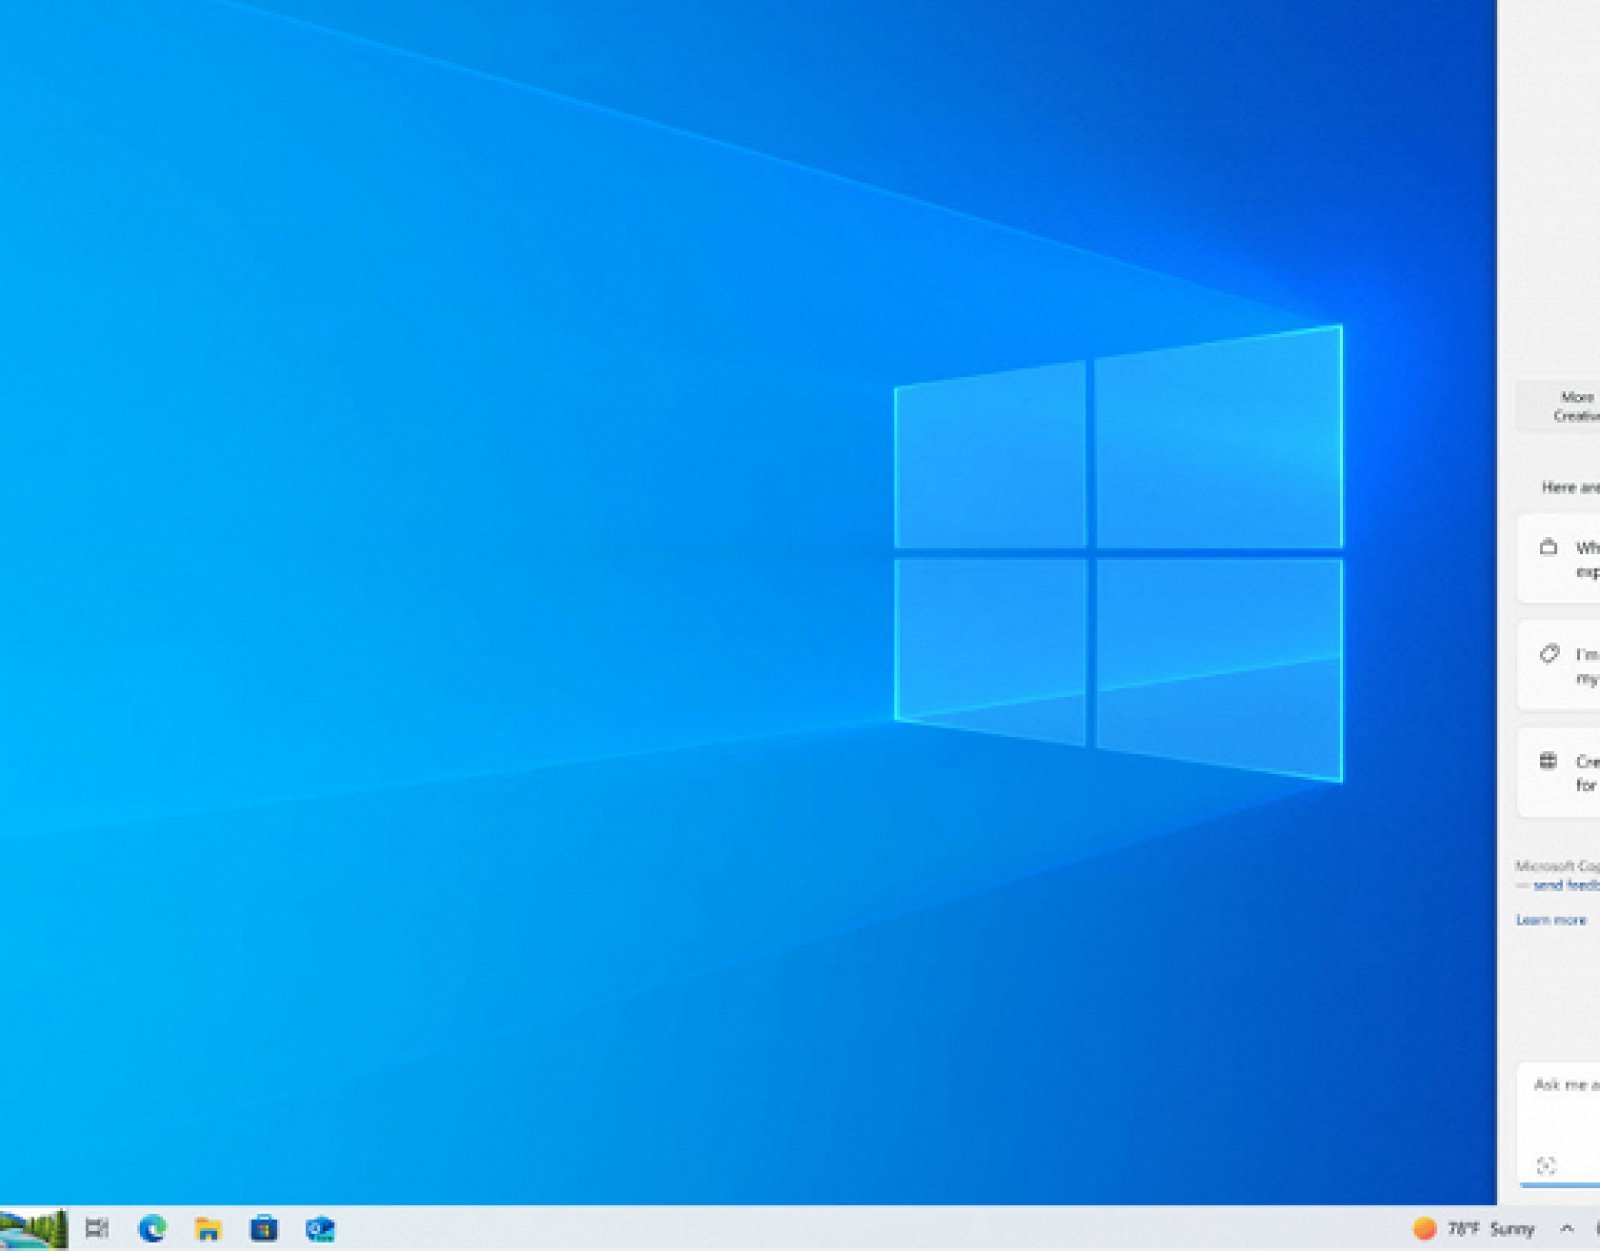Image resolution: width=1600 pixels, height=1251 pixels.
Task: Launch Microsoft Edge from the taskbar
Action: [x=153, y=1228]
